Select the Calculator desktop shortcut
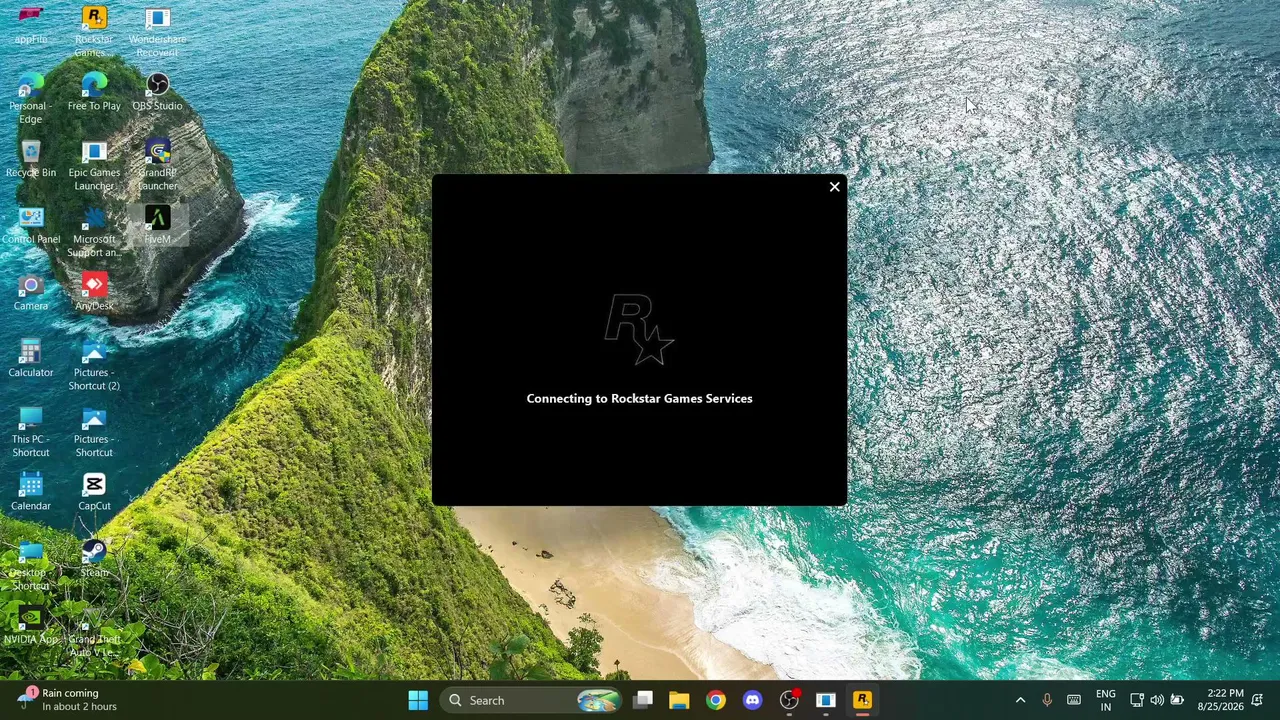The height and width of the screenshot is (720, 1280). [31, 359]
